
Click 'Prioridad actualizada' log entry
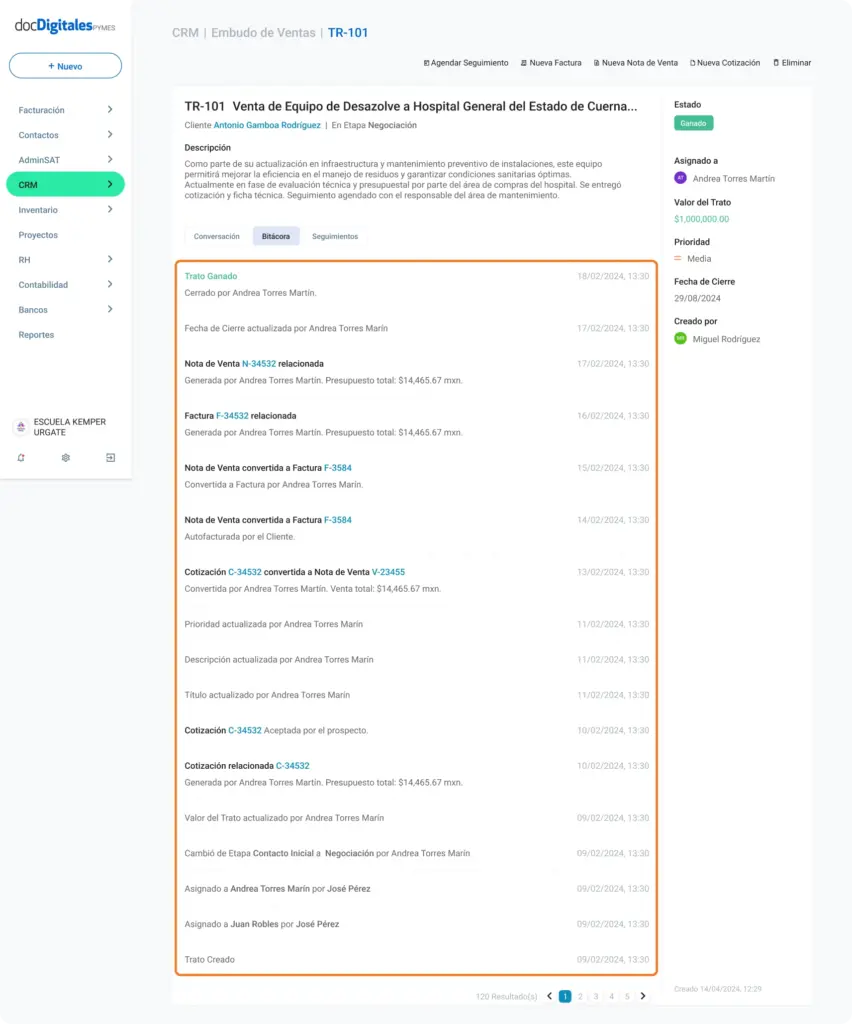(x=417, y=624)
